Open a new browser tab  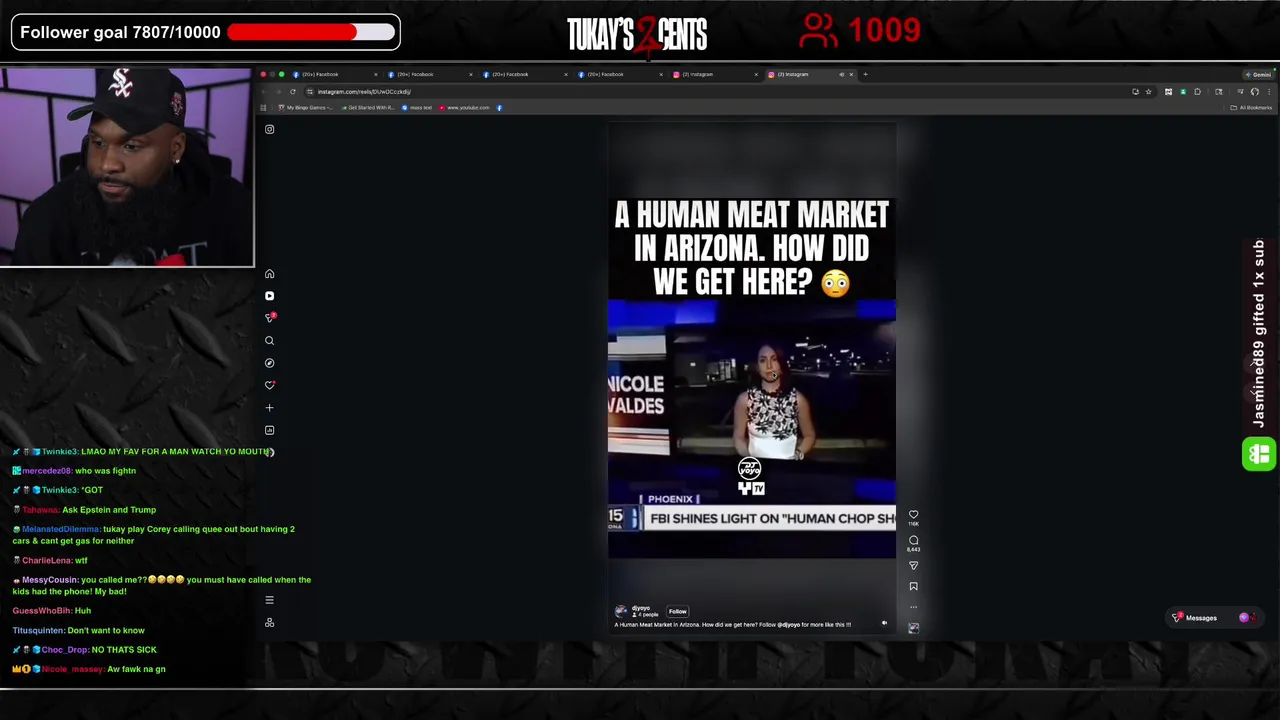click(865, 74)
